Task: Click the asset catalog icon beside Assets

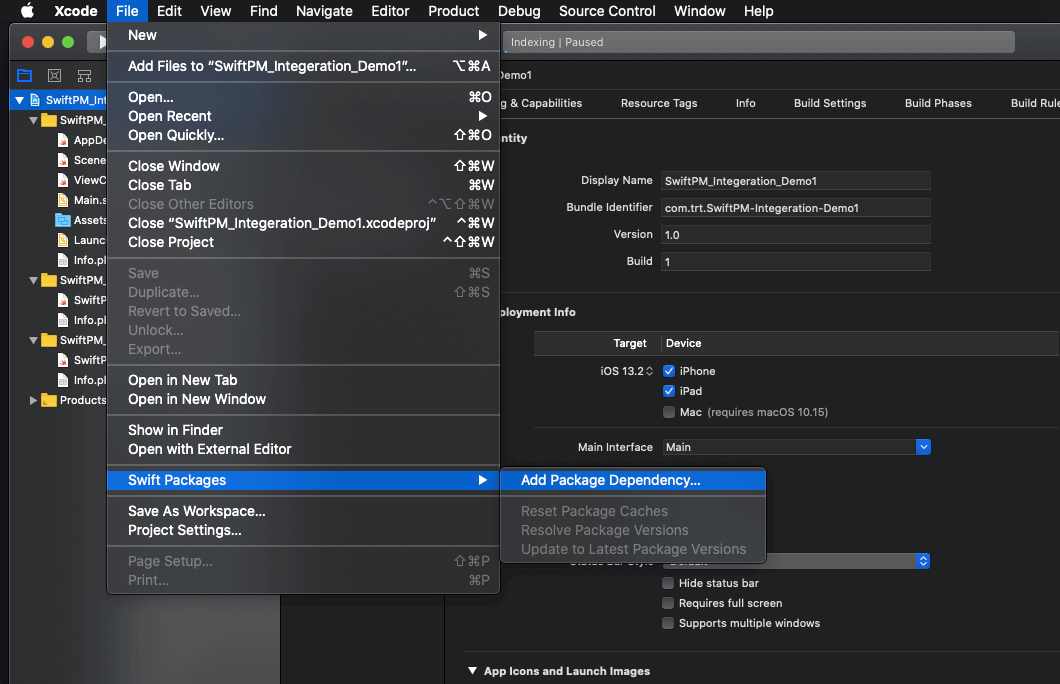Action: click(63, 220)
